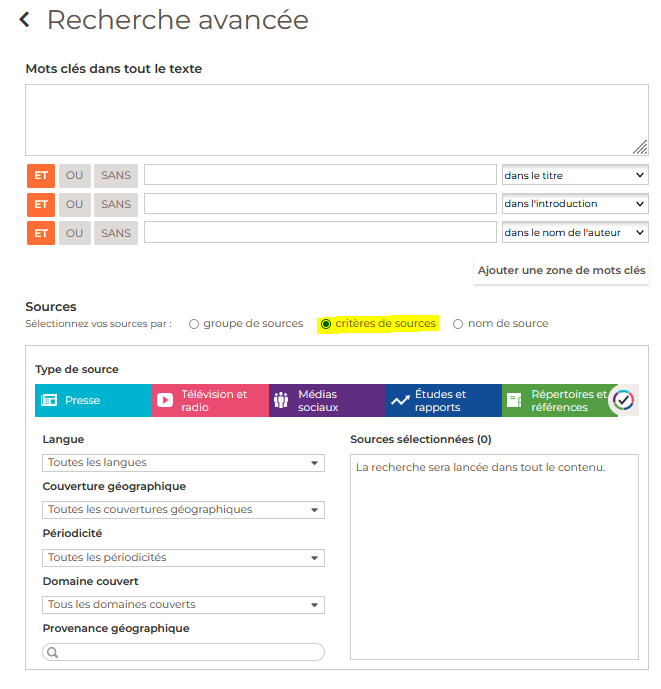Viewport: 661px width, 689px height.
Task: Click the circular checkmark select-all icon
Action: coord(623,400)
